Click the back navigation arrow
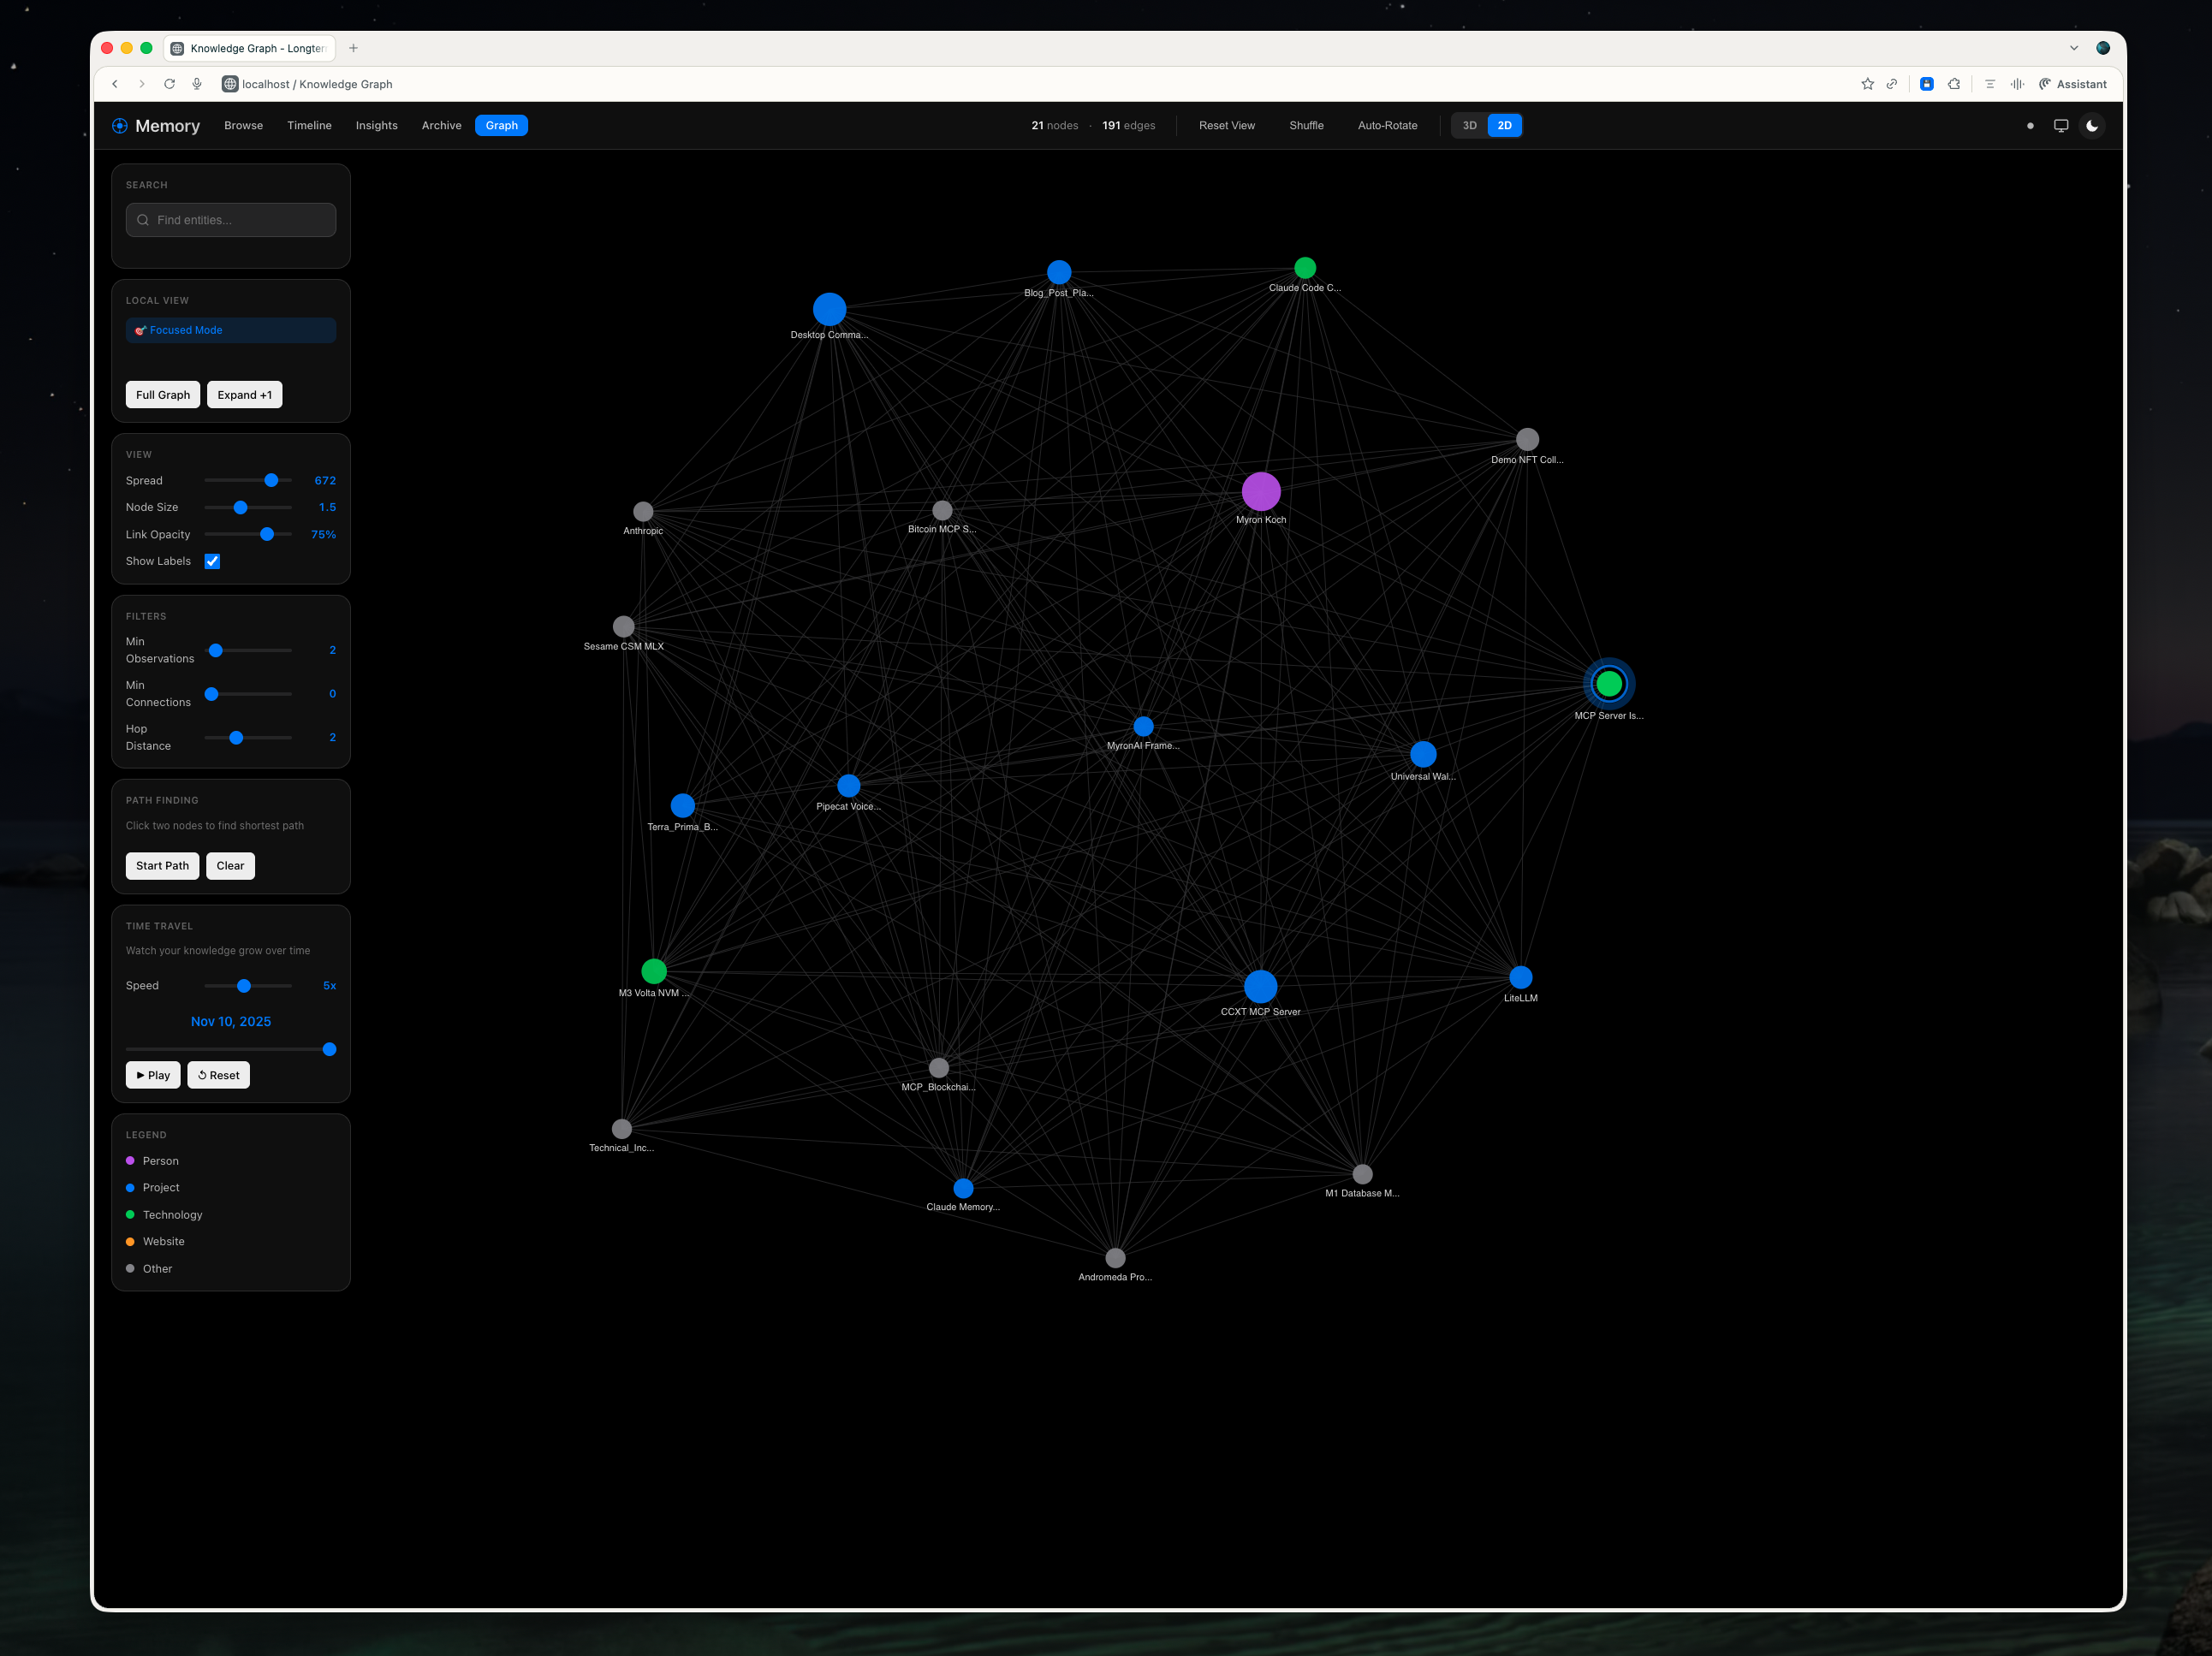Viewport: 2212px width, 1656px height. [115, 84]
